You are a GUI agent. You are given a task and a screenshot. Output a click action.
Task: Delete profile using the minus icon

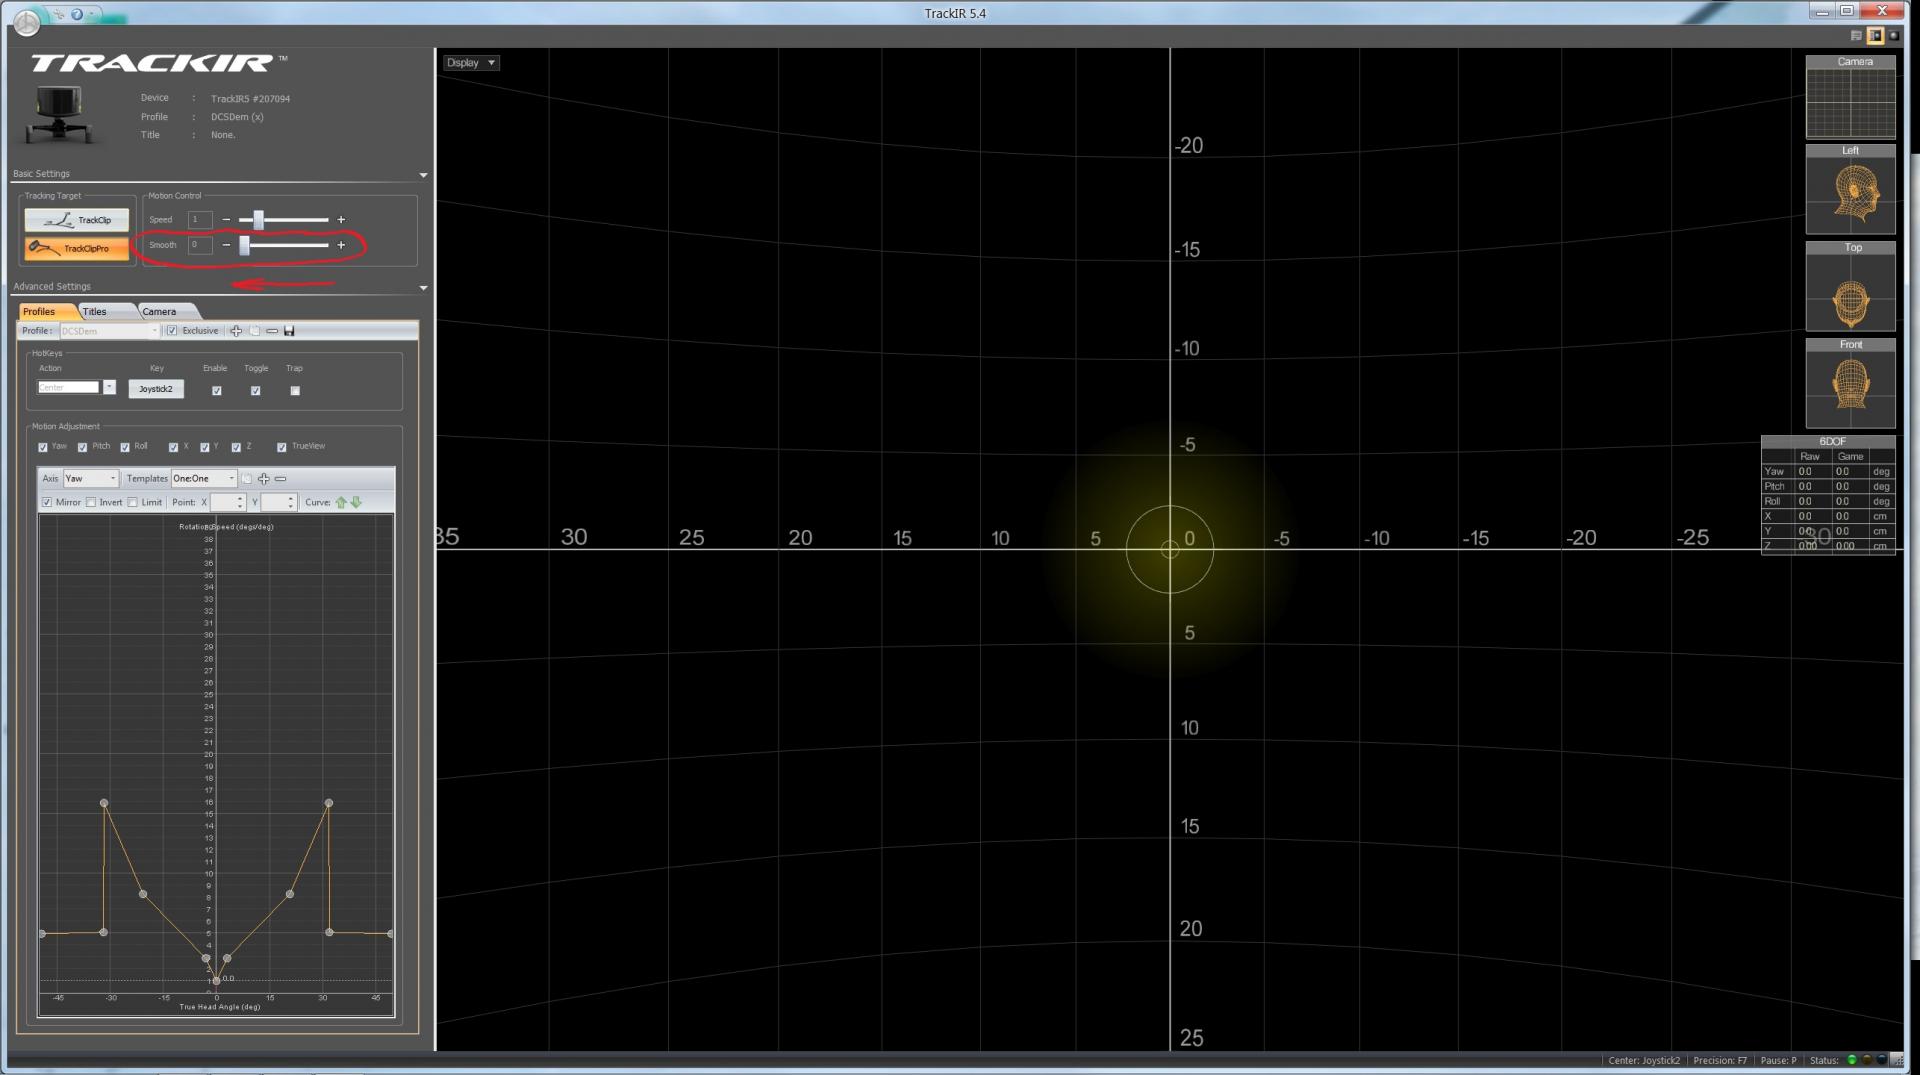[272, 331]
